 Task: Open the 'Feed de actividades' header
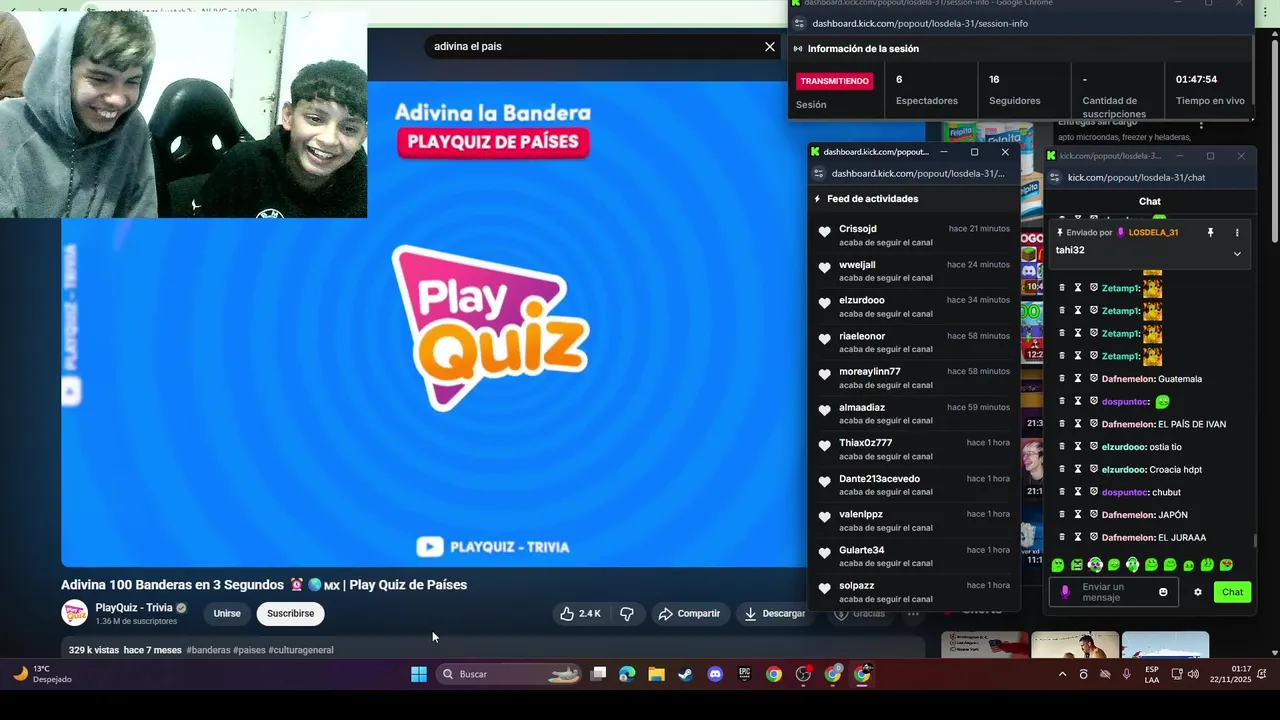point(872,199)
